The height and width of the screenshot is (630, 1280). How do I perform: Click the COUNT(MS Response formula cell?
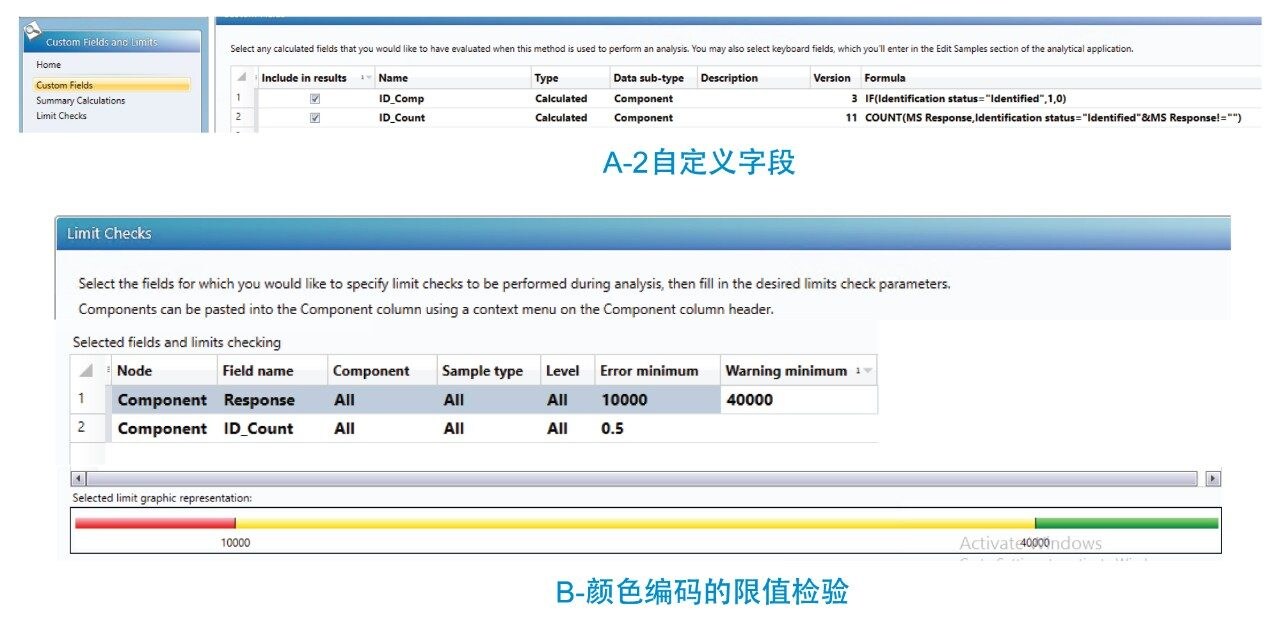1052,118
